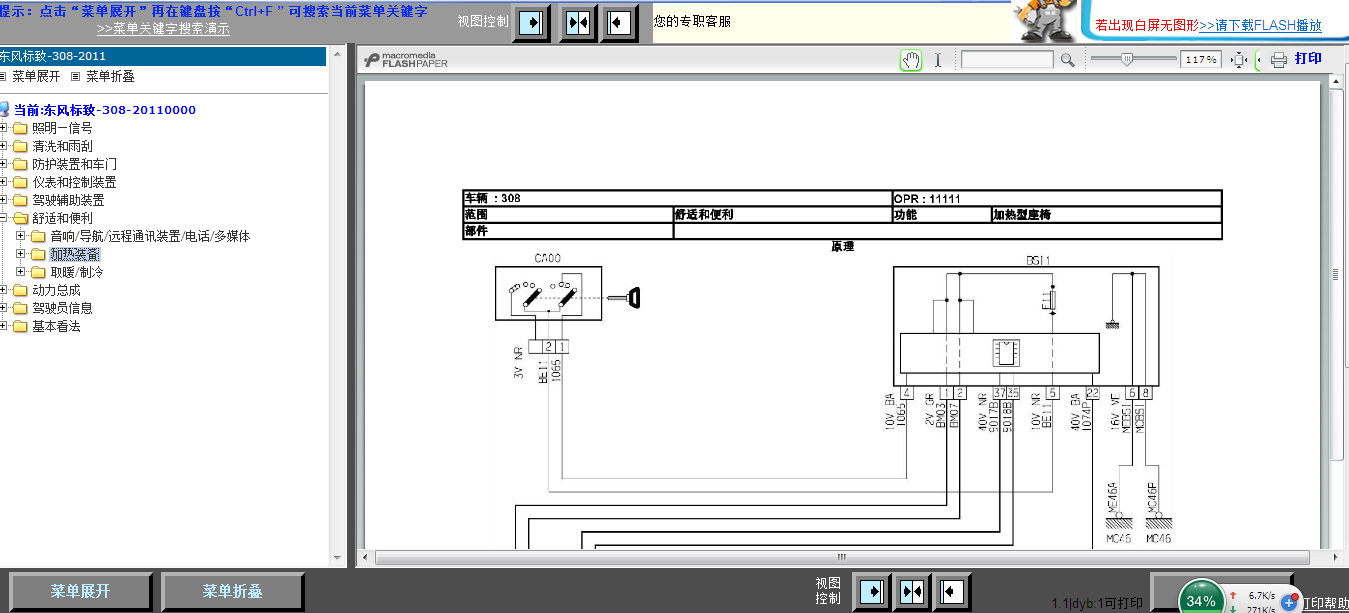Click top 菜单展开 link in sidebar
The width and height of the screenshot is (1349, 613).
click(x=36, y=76)
